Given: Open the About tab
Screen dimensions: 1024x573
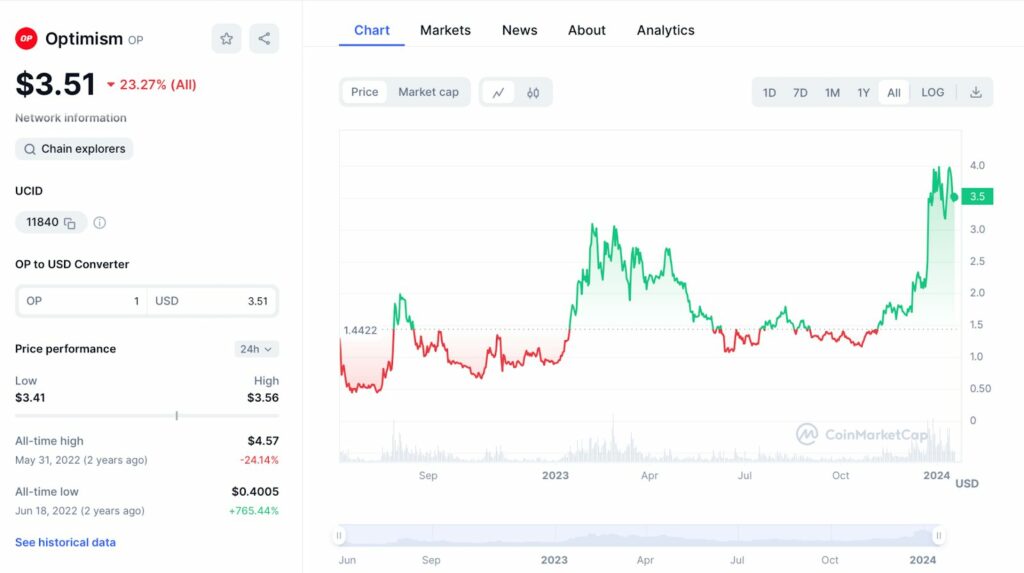Looking at the screenshot, I should [586, 30].
